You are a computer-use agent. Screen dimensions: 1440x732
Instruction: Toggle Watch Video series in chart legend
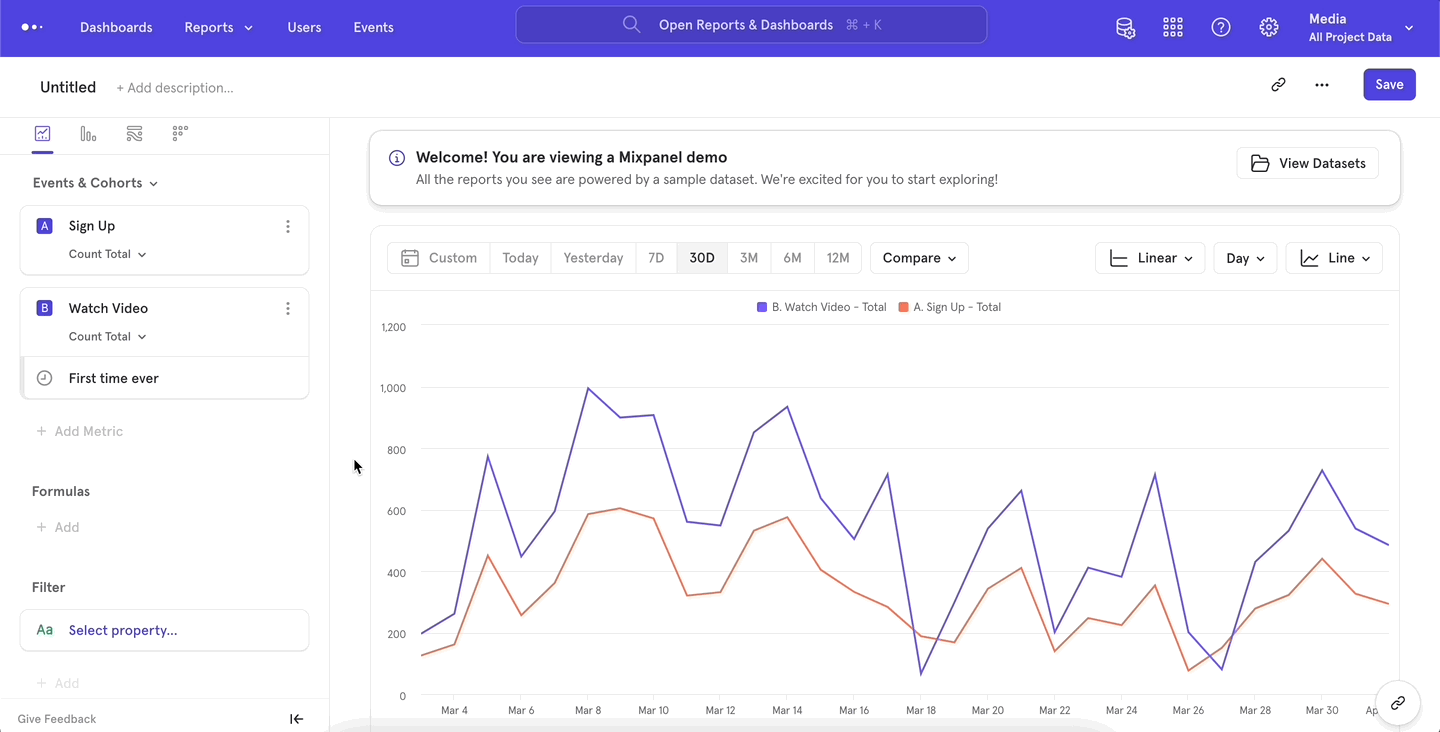click(822, 307)
